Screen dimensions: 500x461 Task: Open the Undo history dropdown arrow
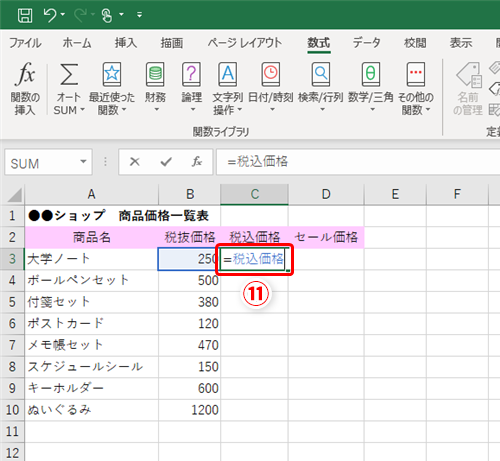click(63, 15)
